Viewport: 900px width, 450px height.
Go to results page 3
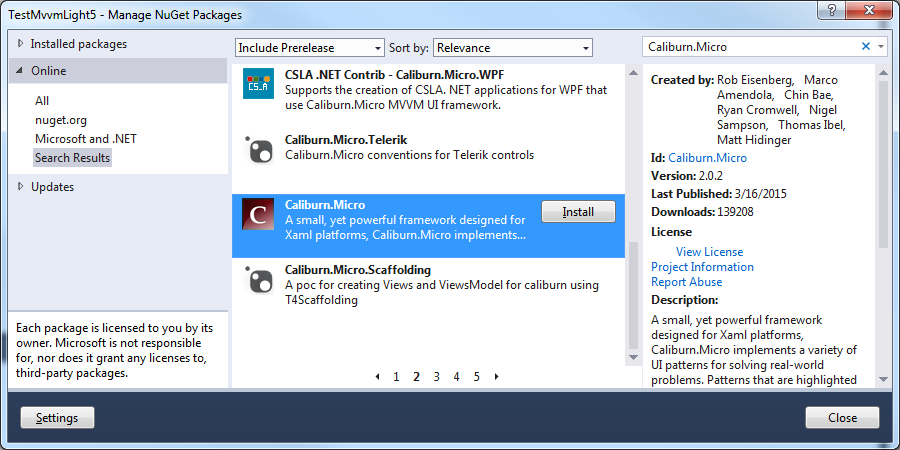436,377
